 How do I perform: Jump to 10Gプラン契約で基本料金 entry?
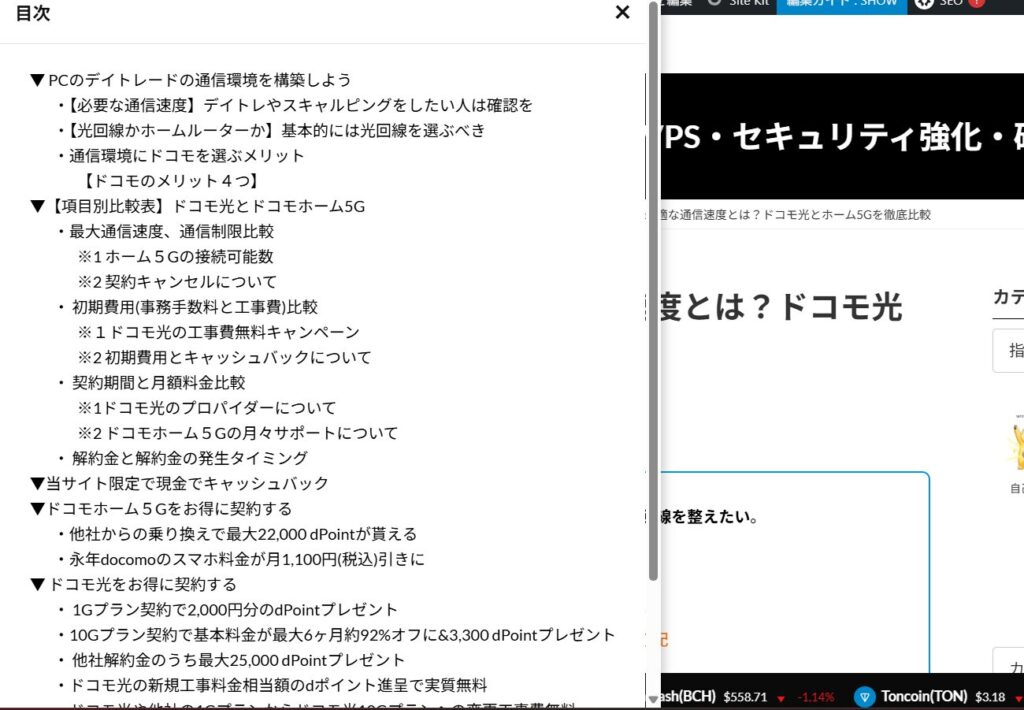pos(342,636)
